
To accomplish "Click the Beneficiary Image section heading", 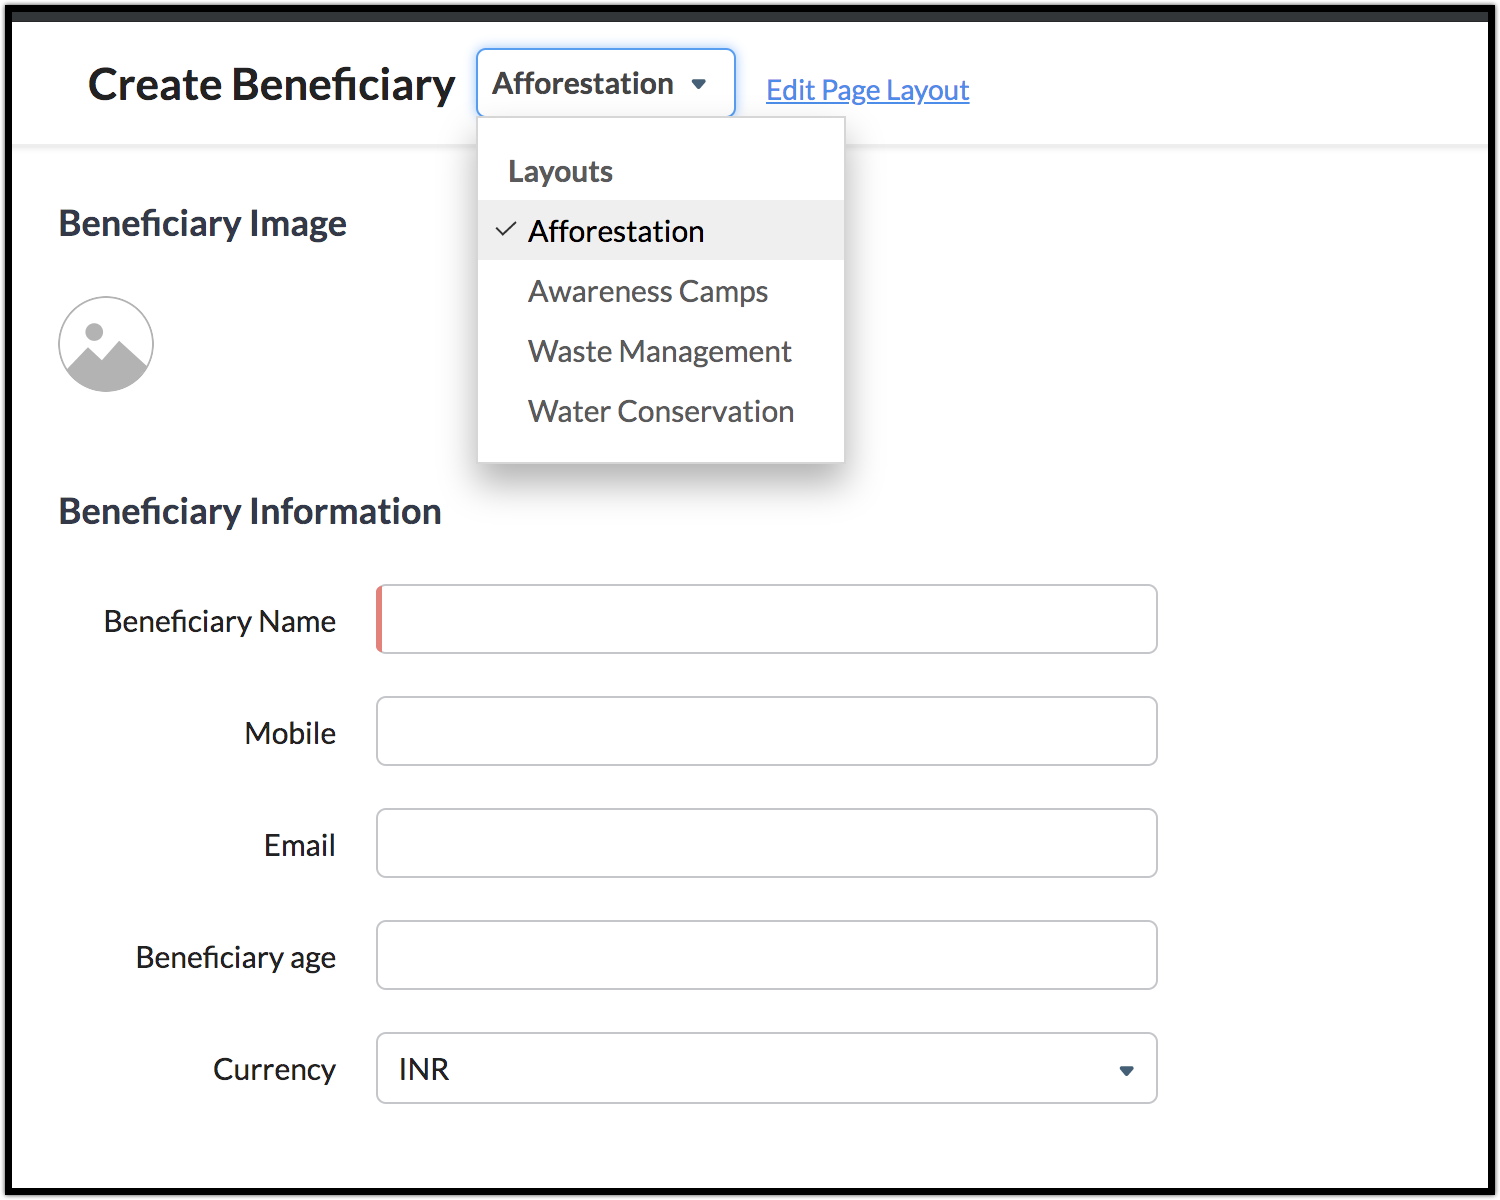I will coord(203,223).
